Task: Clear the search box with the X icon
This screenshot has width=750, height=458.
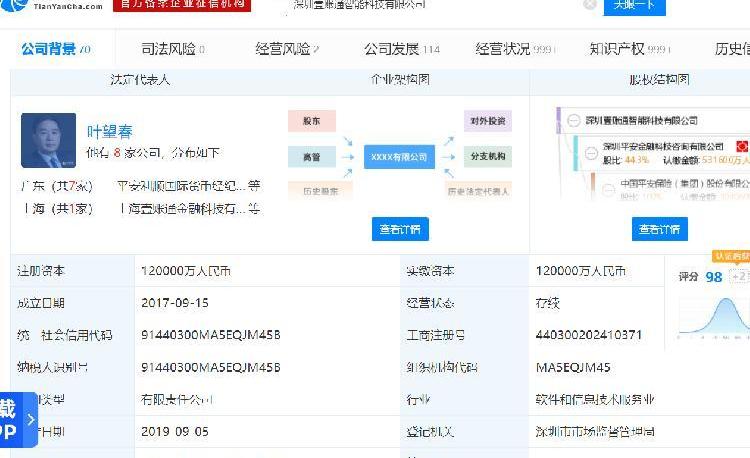Action: pos(590,4)
